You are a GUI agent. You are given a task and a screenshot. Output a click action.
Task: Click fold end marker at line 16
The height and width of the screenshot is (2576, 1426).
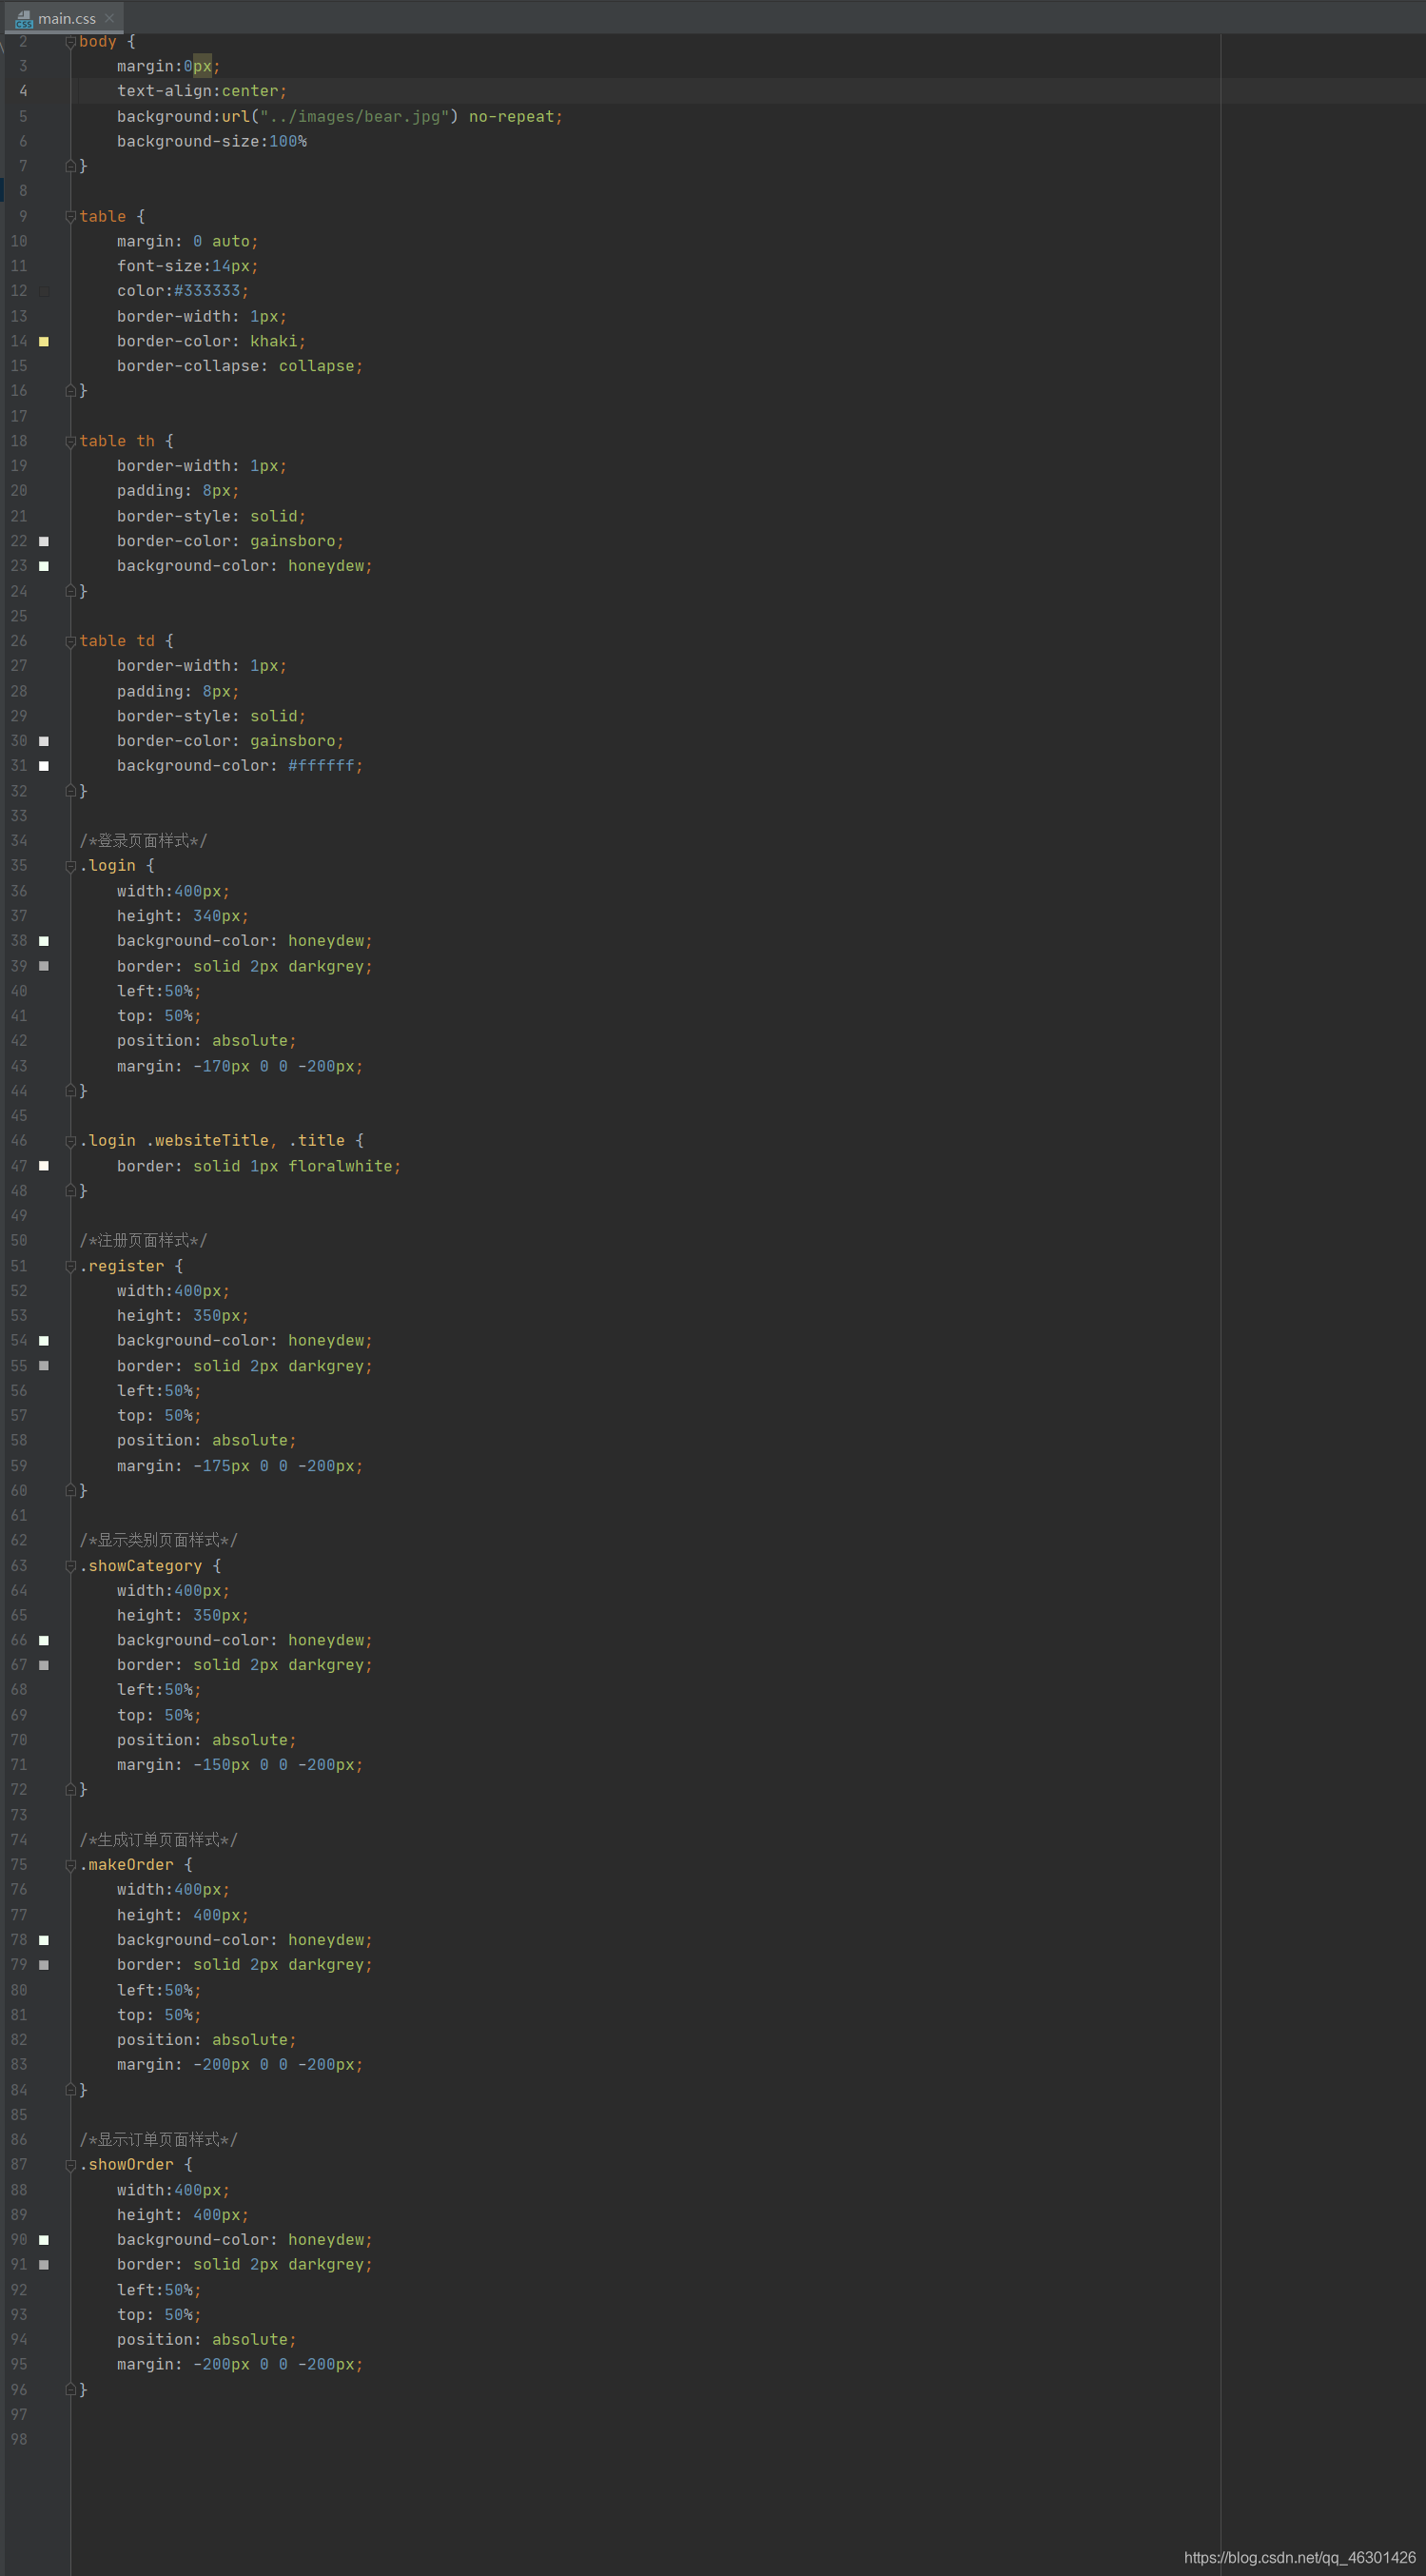70,391
